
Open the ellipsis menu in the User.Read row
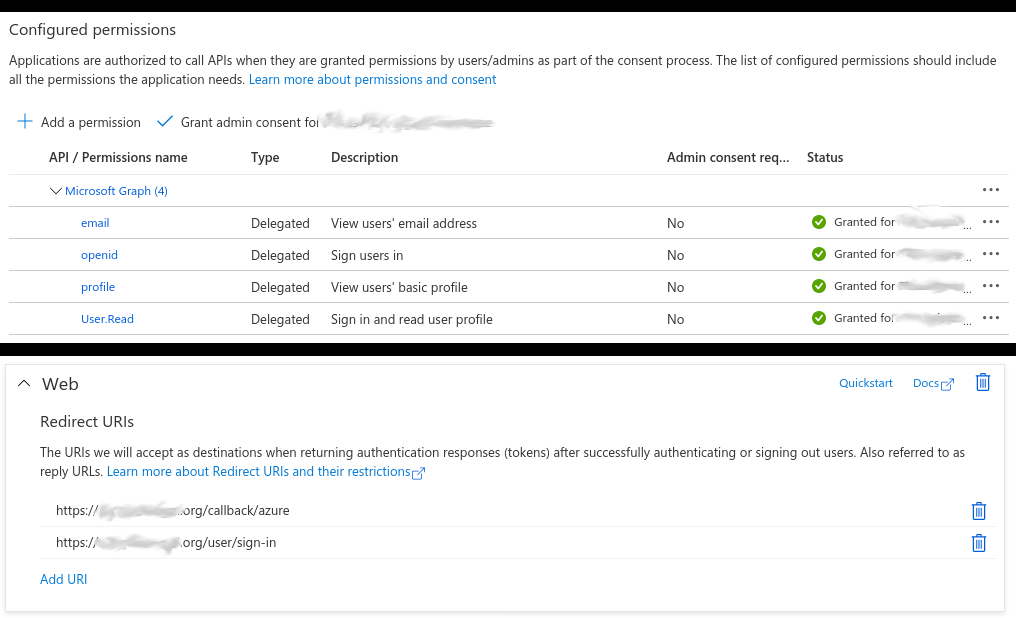(990, 318)
